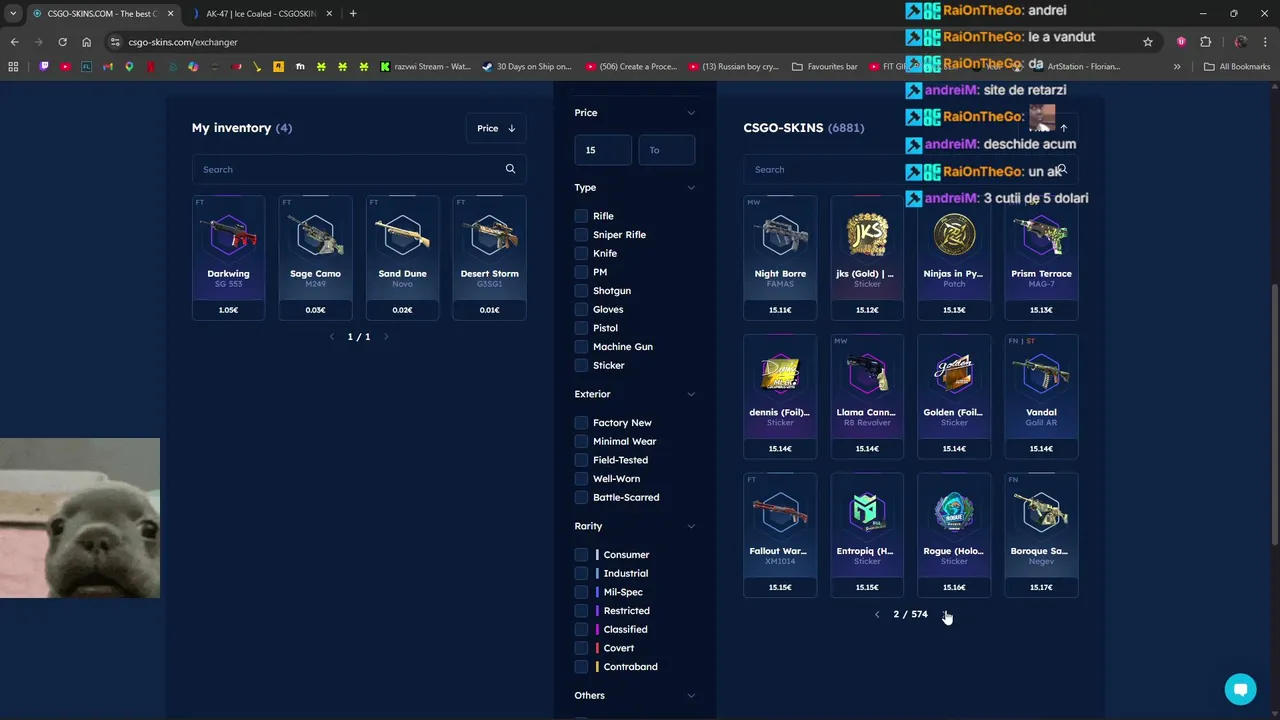The height and width of the screenshot is (720, 1280).
Task: Open the Russian boy cry YouTube bookmark
Action: [733, 67]
